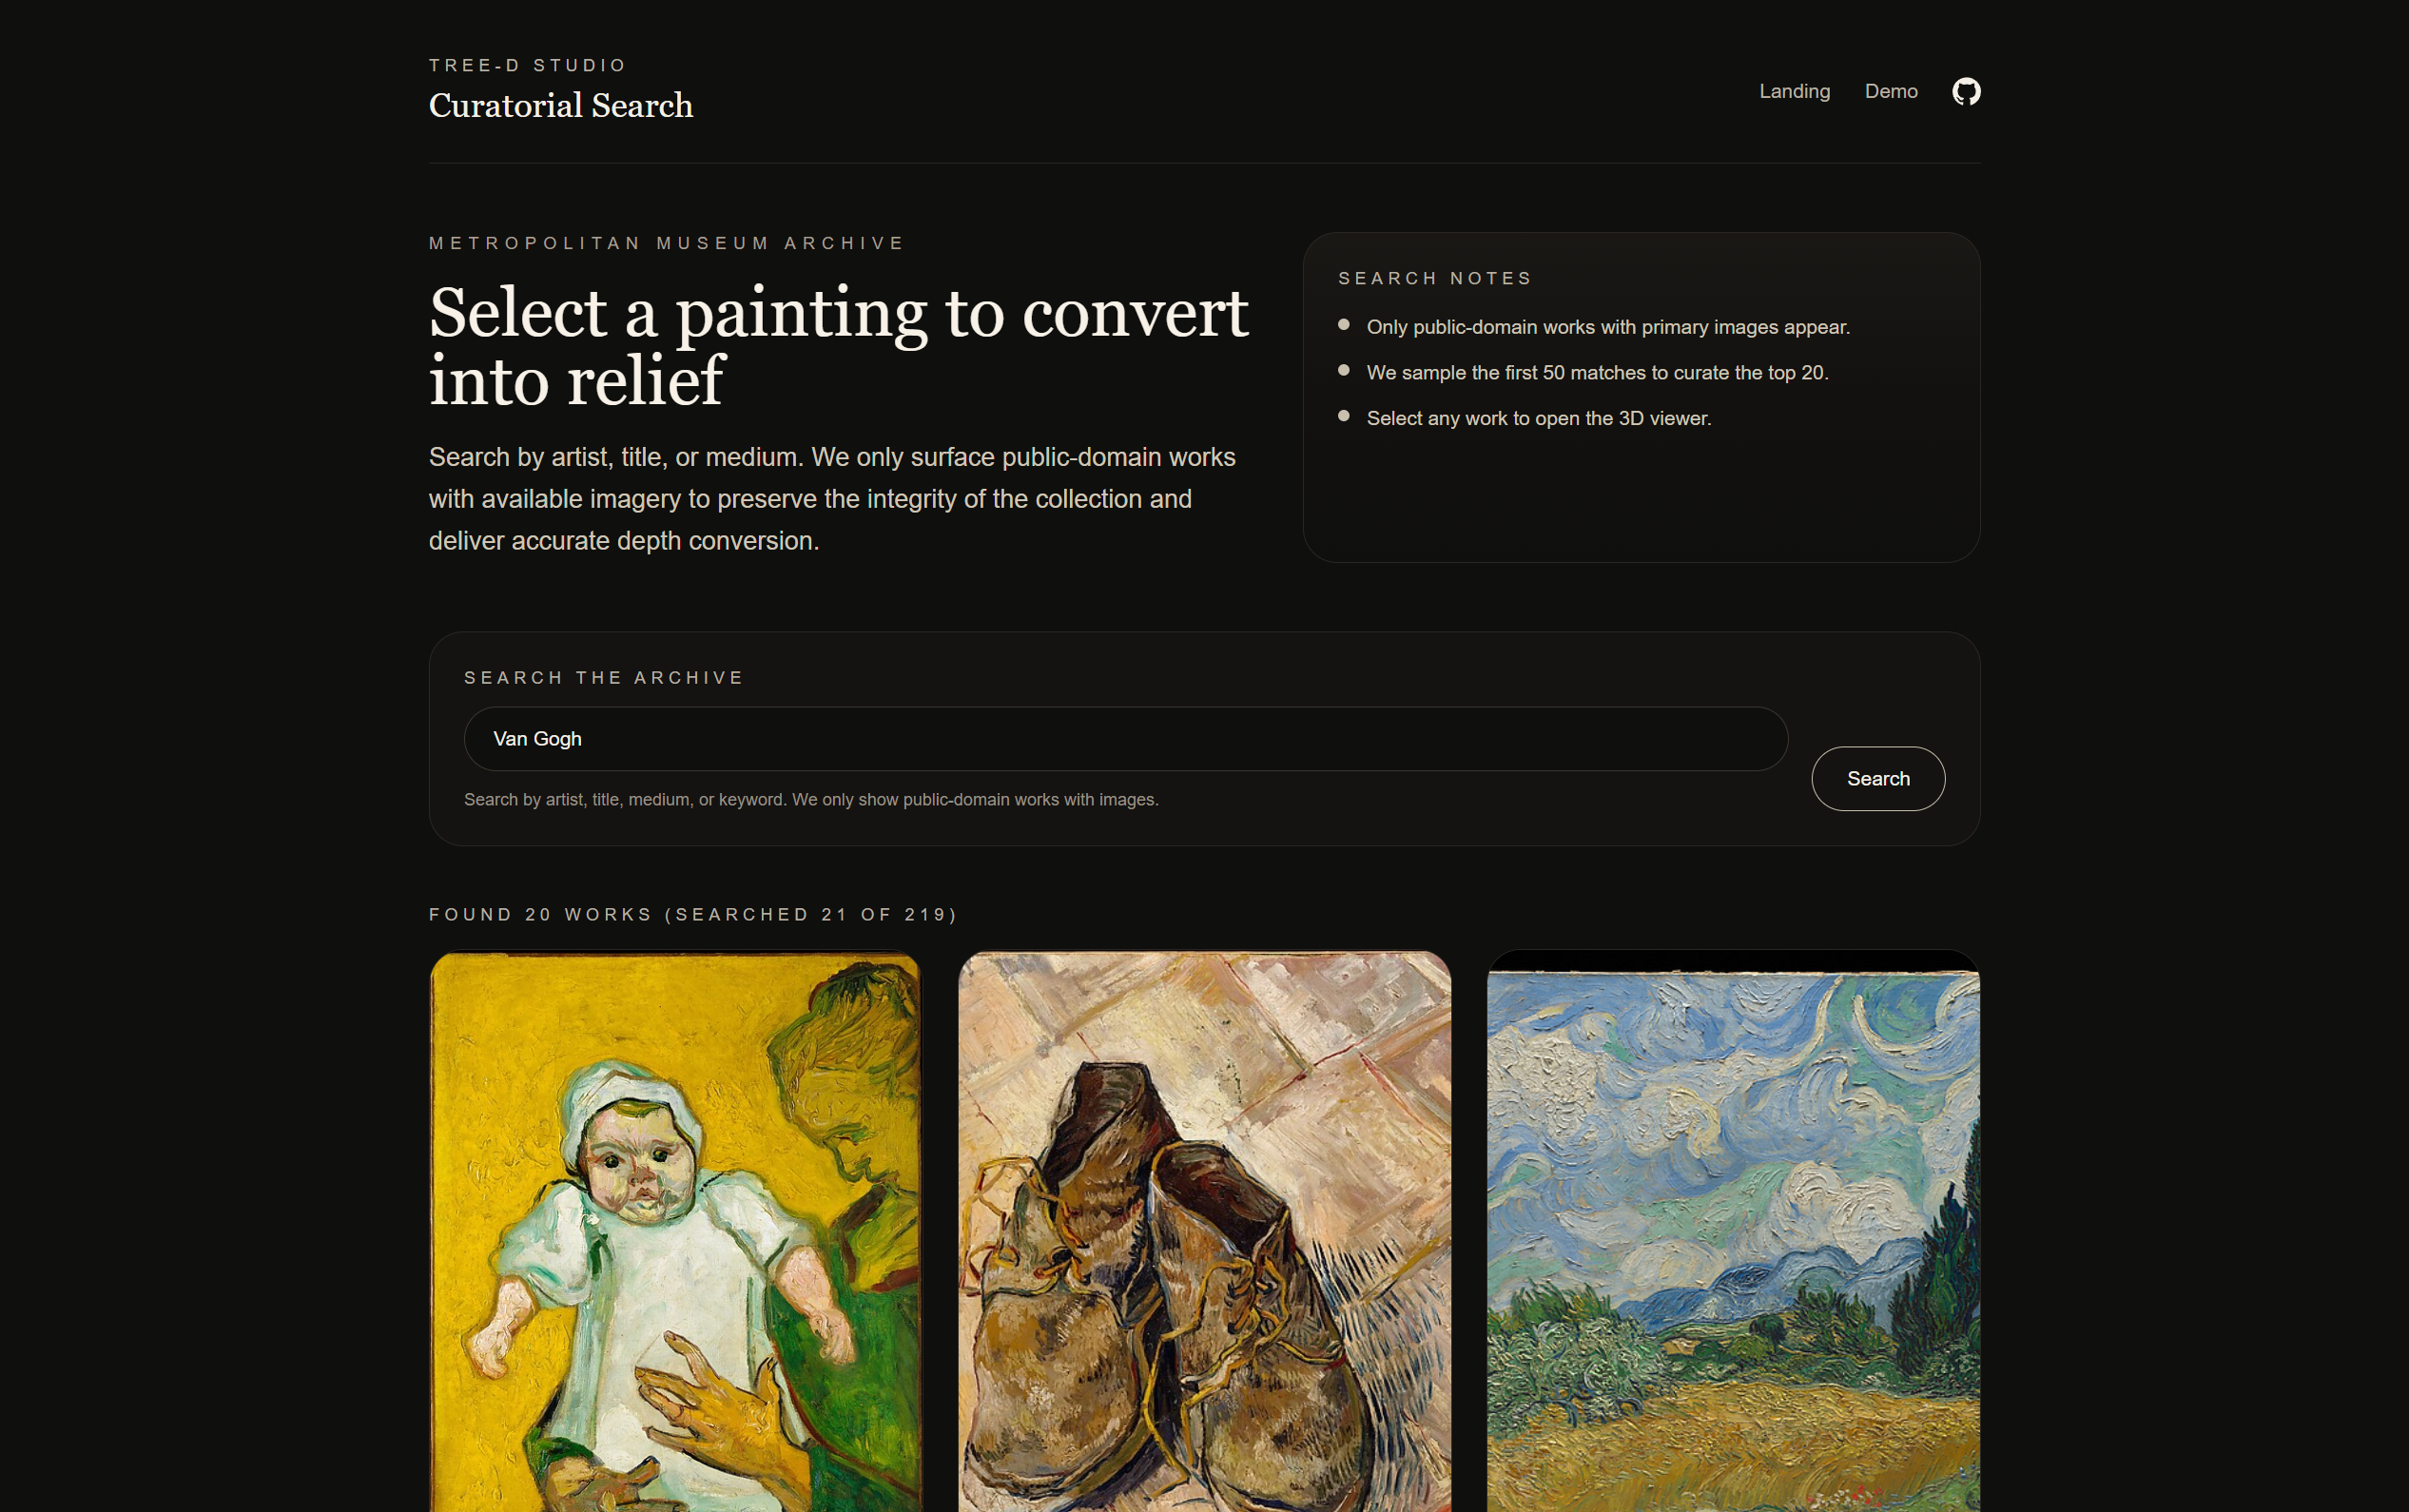Go to the Landing page link
2409x1512 pixels.
click(x=1794, y=91)
